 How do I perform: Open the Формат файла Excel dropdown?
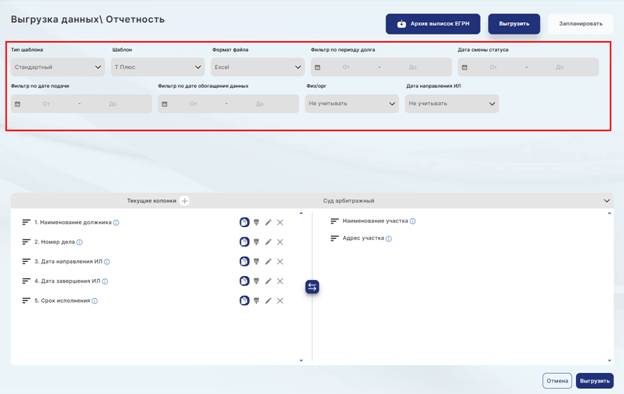[258, 67]
